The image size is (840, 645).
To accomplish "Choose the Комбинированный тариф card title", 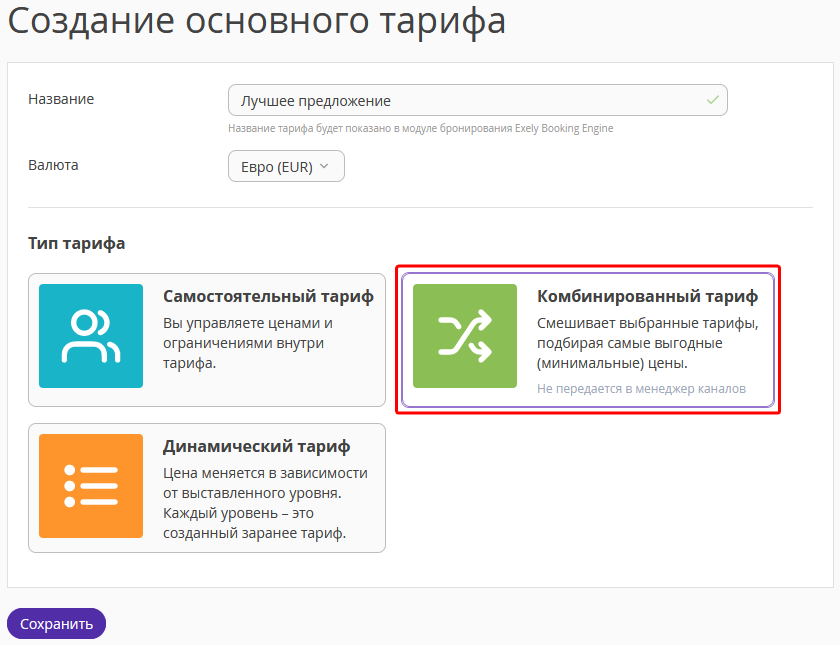I will pos(648,296).
